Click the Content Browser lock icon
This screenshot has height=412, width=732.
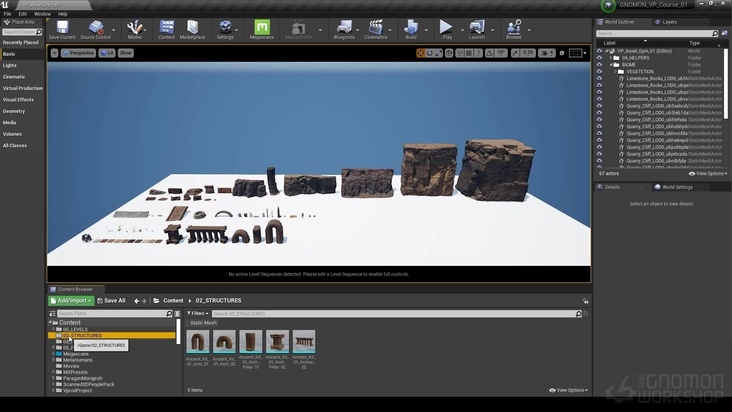click(x=585, y=301)
